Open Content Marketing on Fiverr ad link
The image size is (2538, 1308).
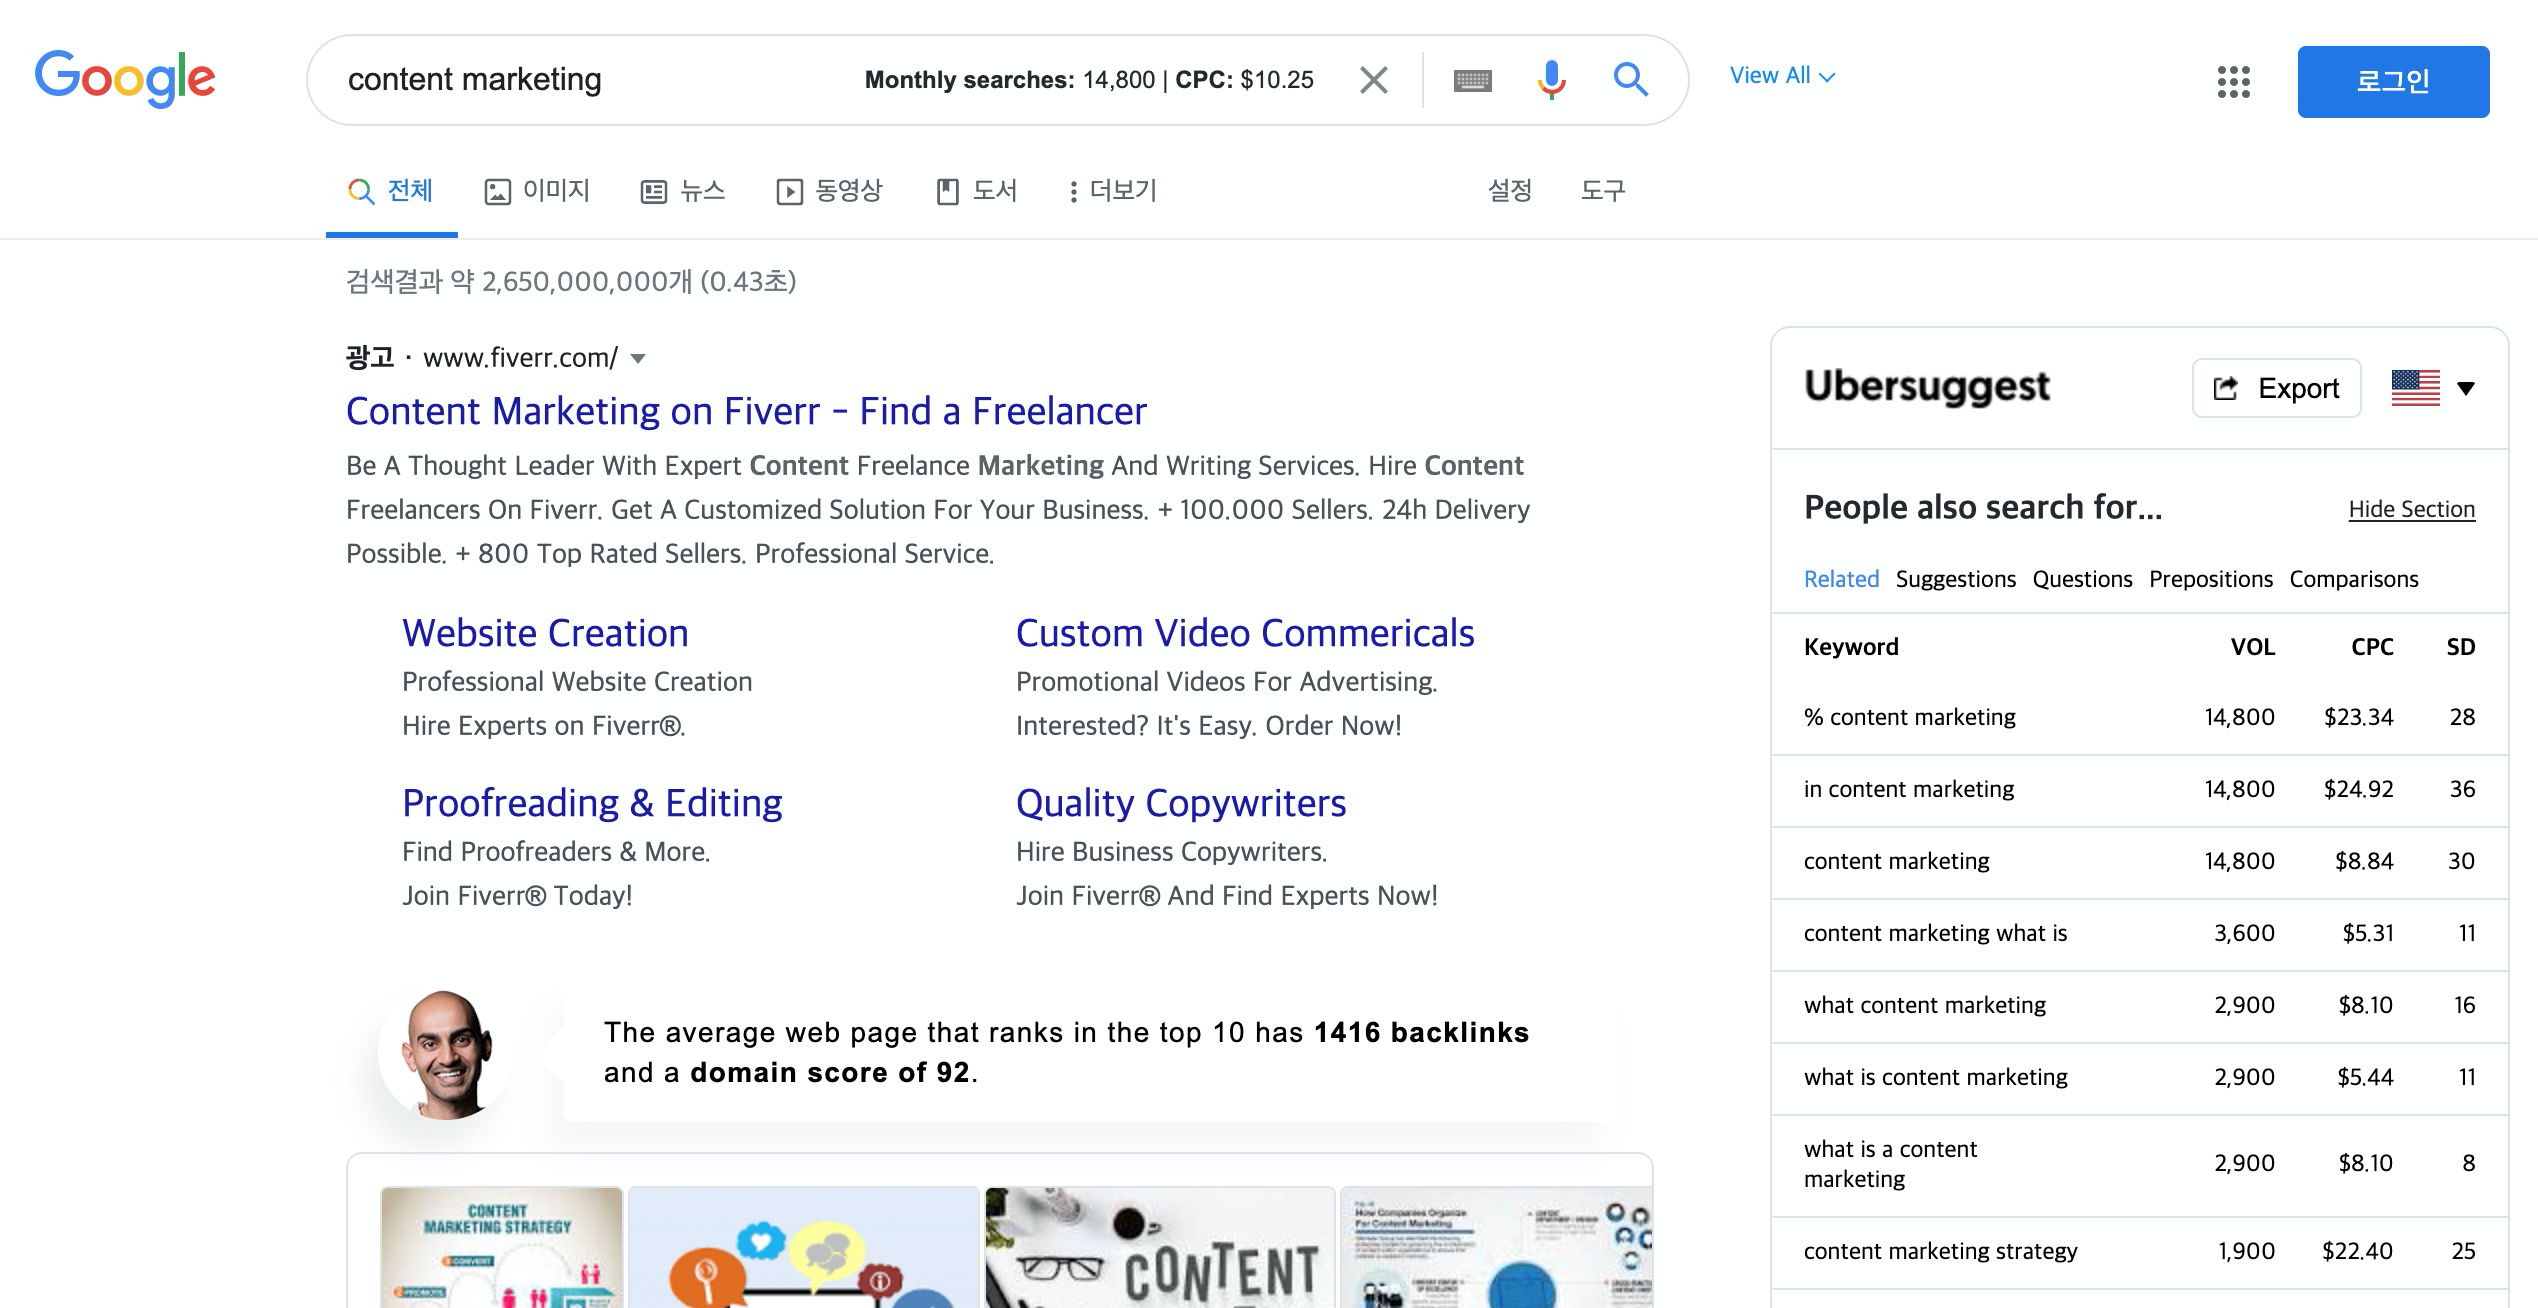746,411
